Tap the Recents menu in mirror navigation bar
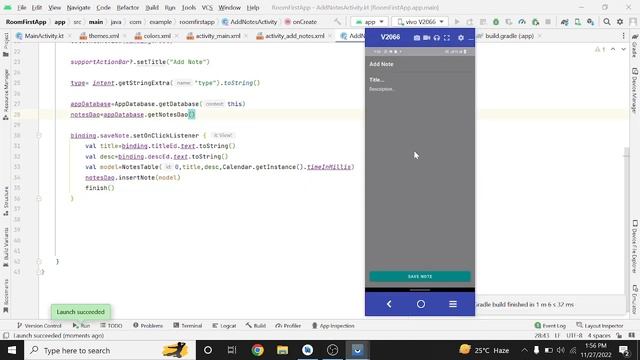Screen dimensions: 640x360 [x=453, y=304]
